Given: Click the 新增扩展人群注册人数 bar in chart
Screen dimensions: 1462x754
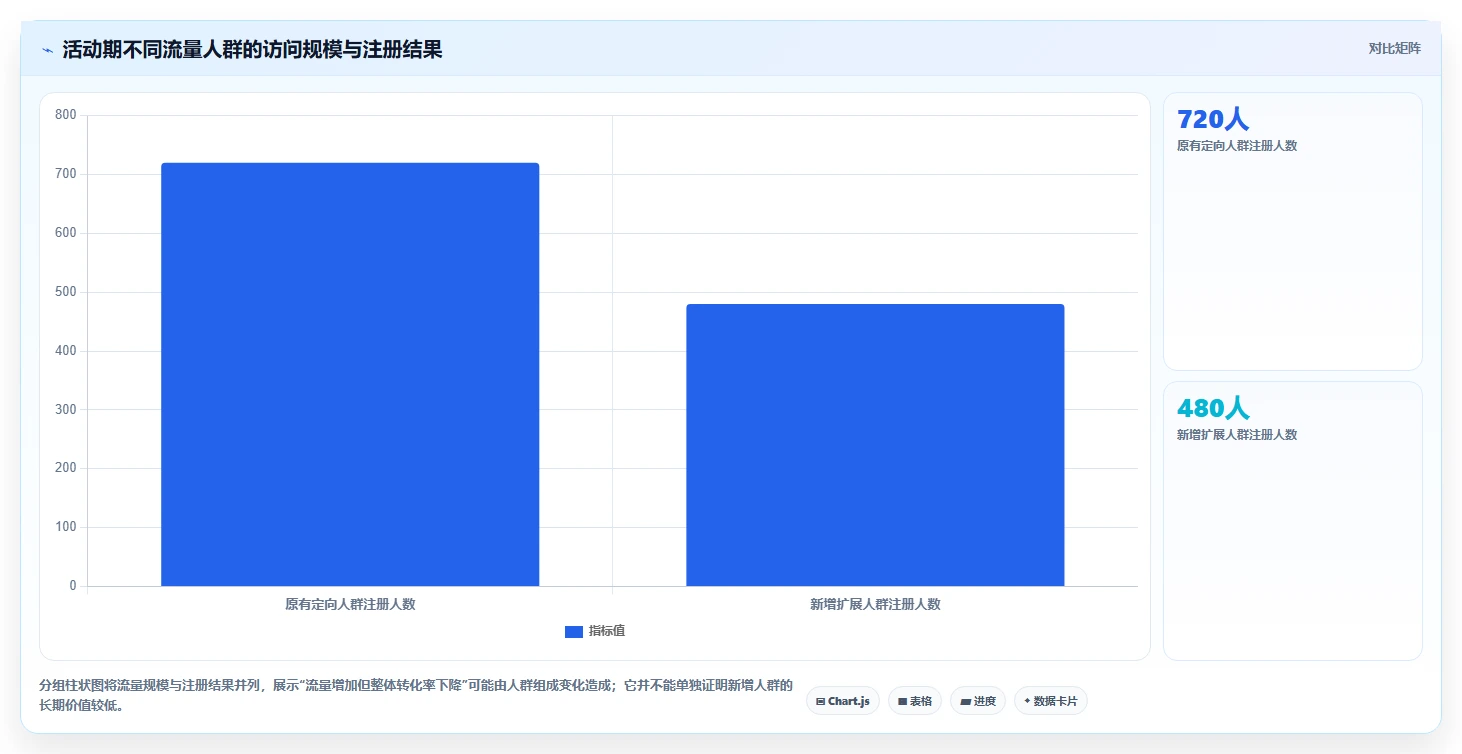Looking at the screenshot, I should (x=875, y=445).
